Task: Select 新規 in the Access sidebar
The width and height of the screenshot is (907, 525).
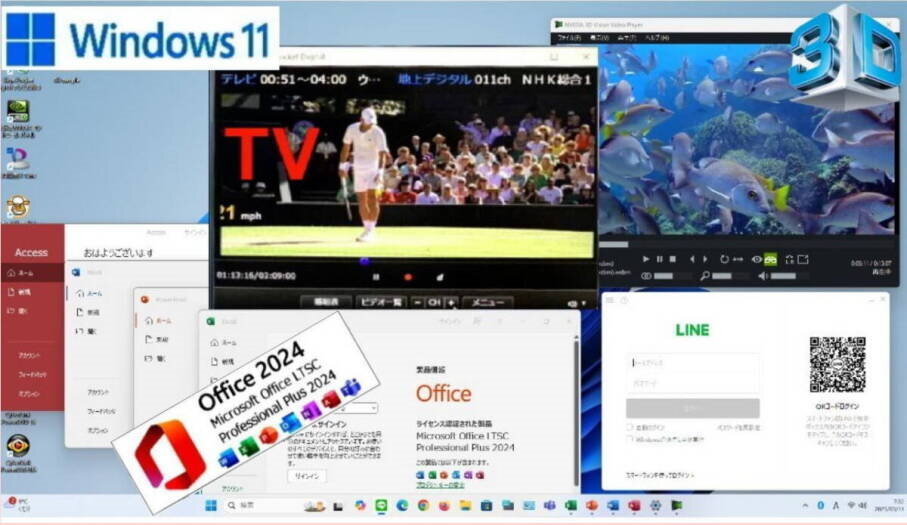Action: tap(32, 292)
